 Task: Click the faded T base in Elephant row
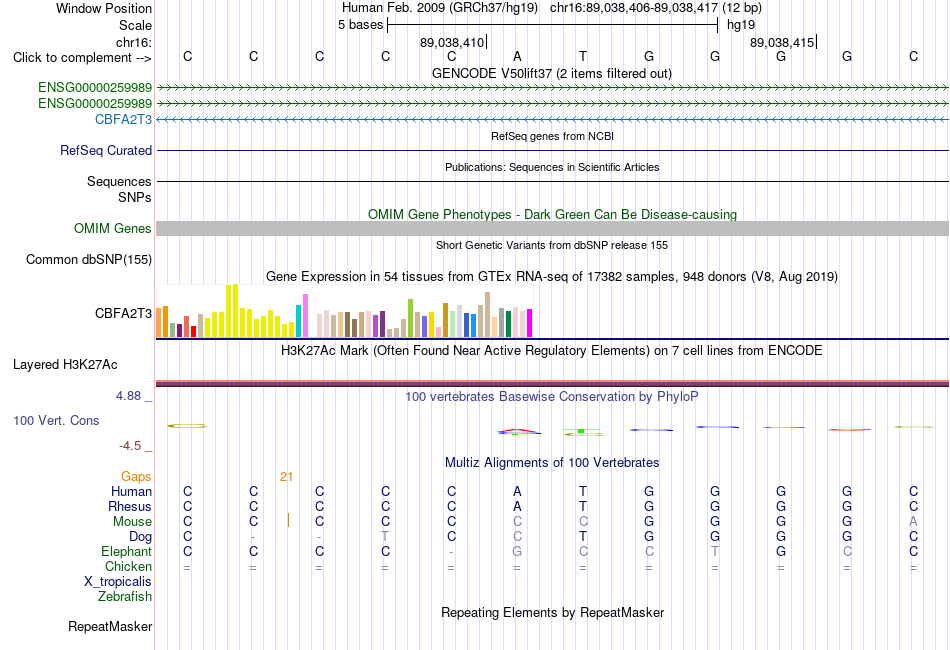click(715, 551)
